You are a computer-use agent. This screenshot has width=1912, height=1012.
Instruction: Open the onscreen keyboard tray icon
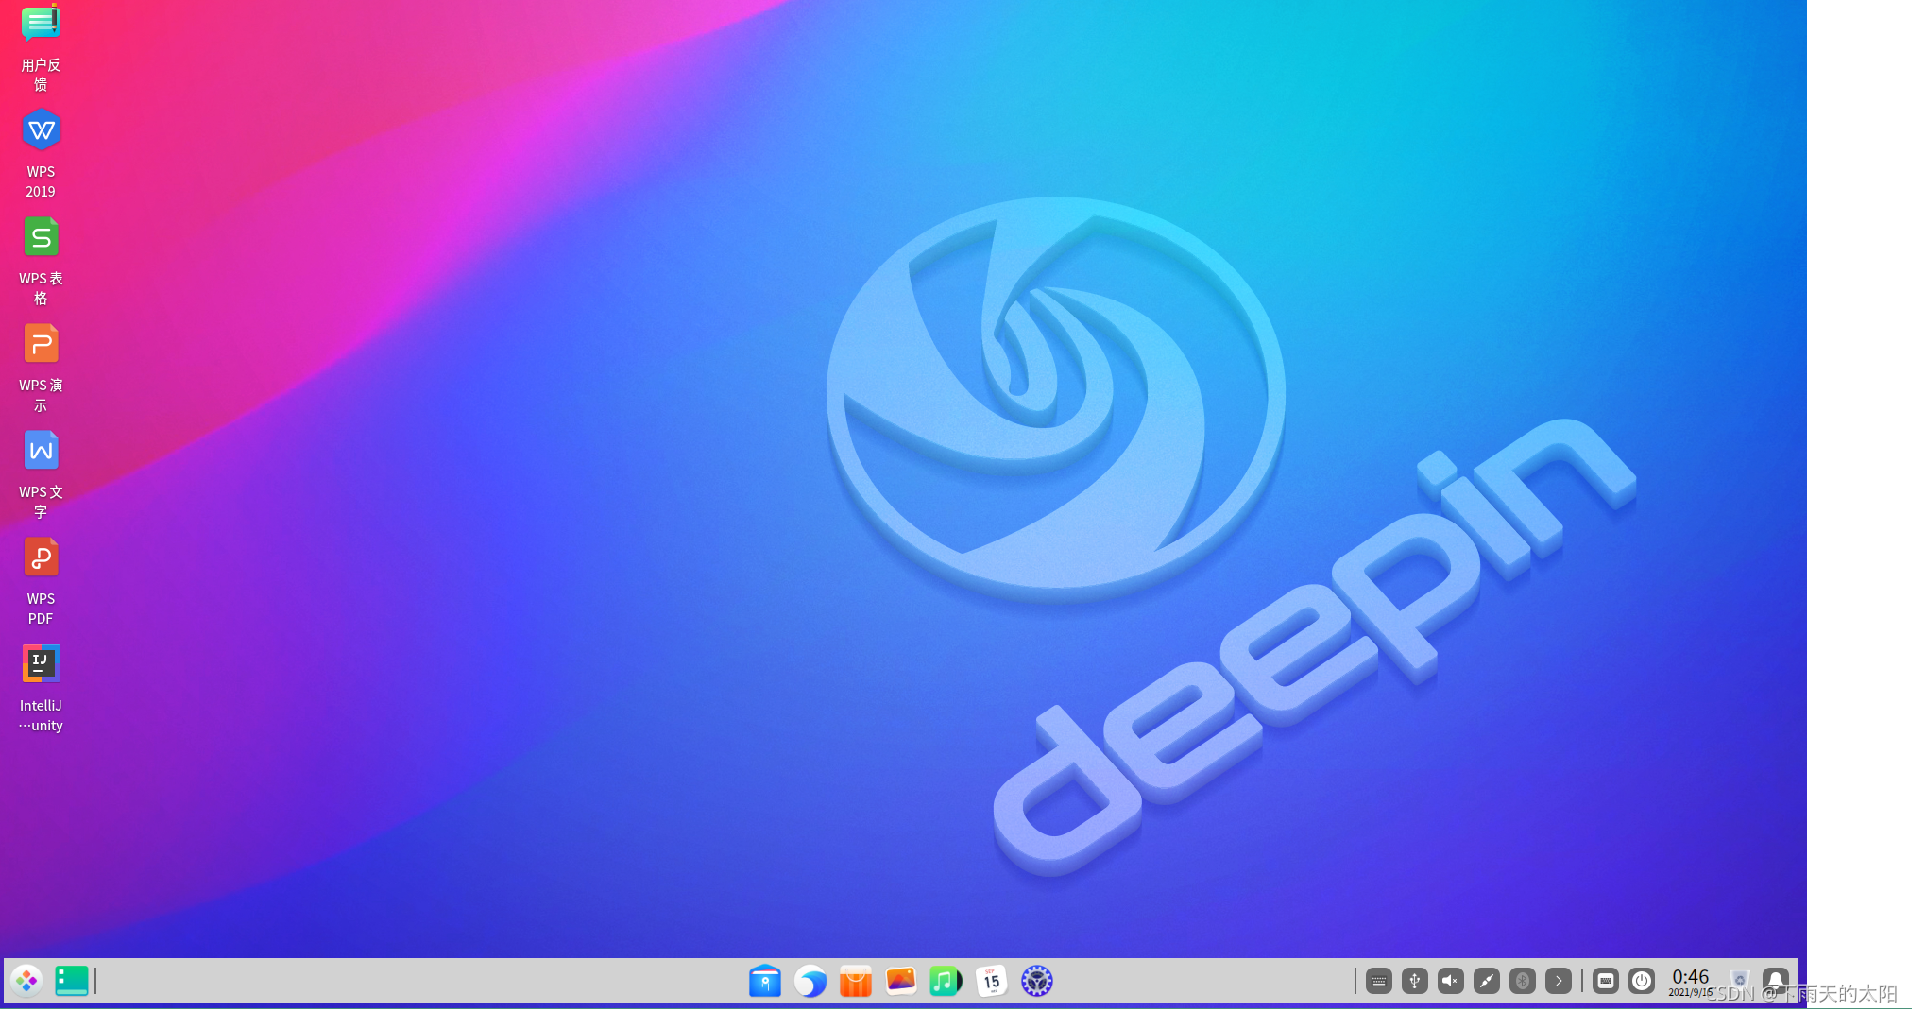click(1606, 981)
